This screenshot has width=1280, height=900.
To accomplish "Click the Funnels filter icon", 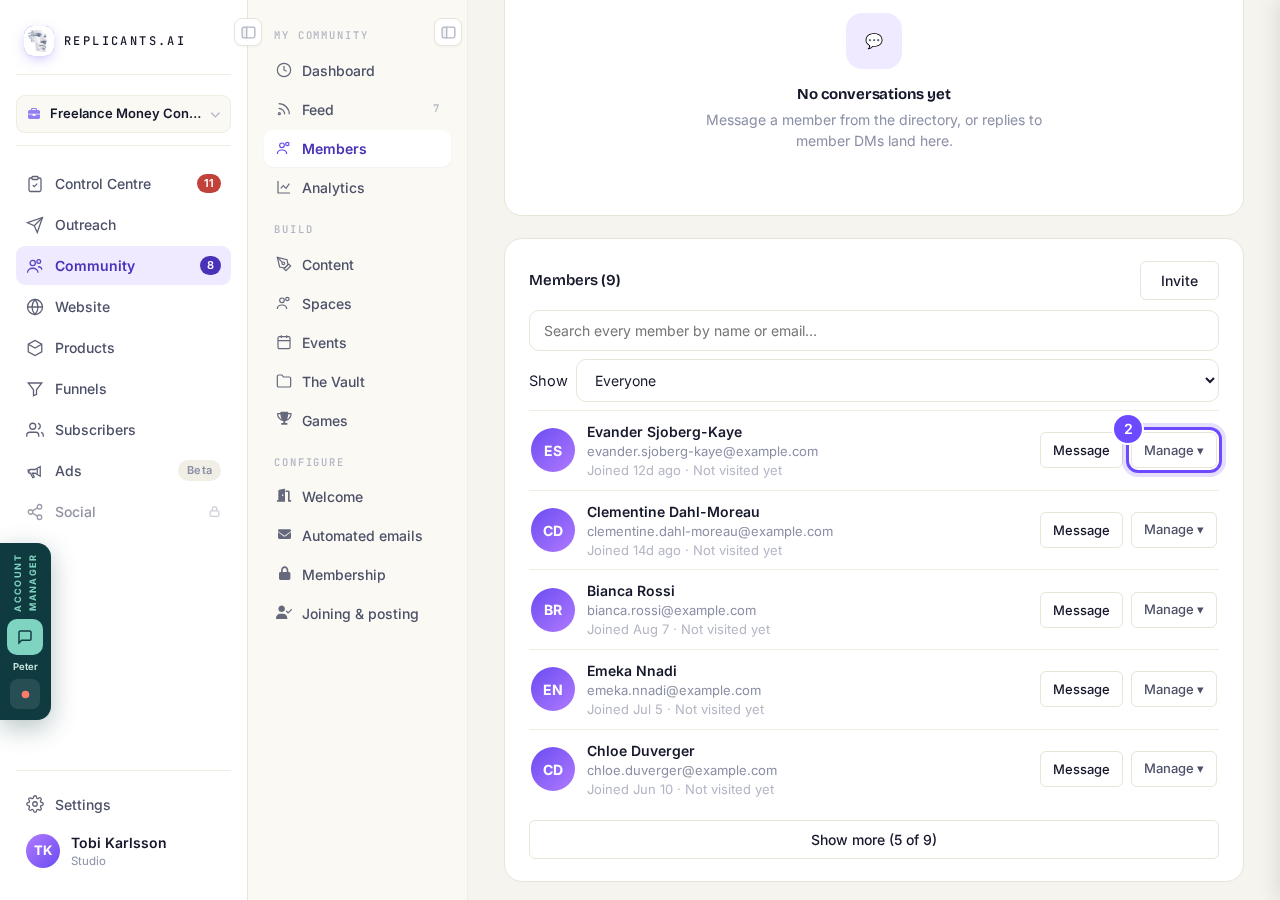I will click(x=35, y=389).
